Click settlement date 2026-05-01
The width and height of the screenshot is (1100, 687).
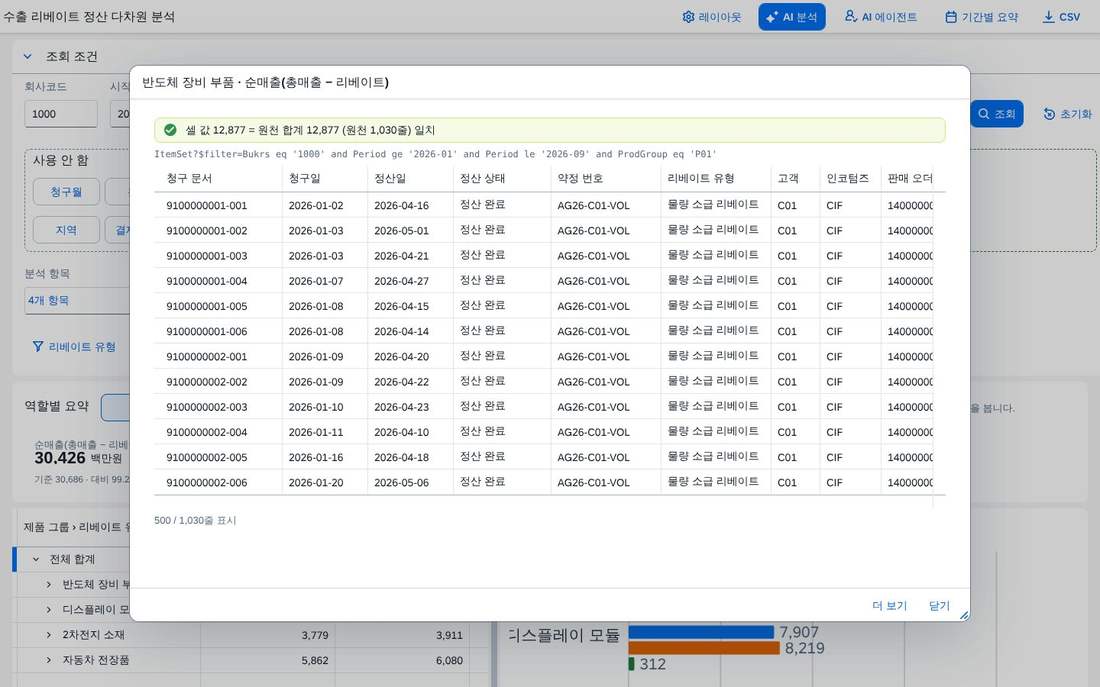401,231
